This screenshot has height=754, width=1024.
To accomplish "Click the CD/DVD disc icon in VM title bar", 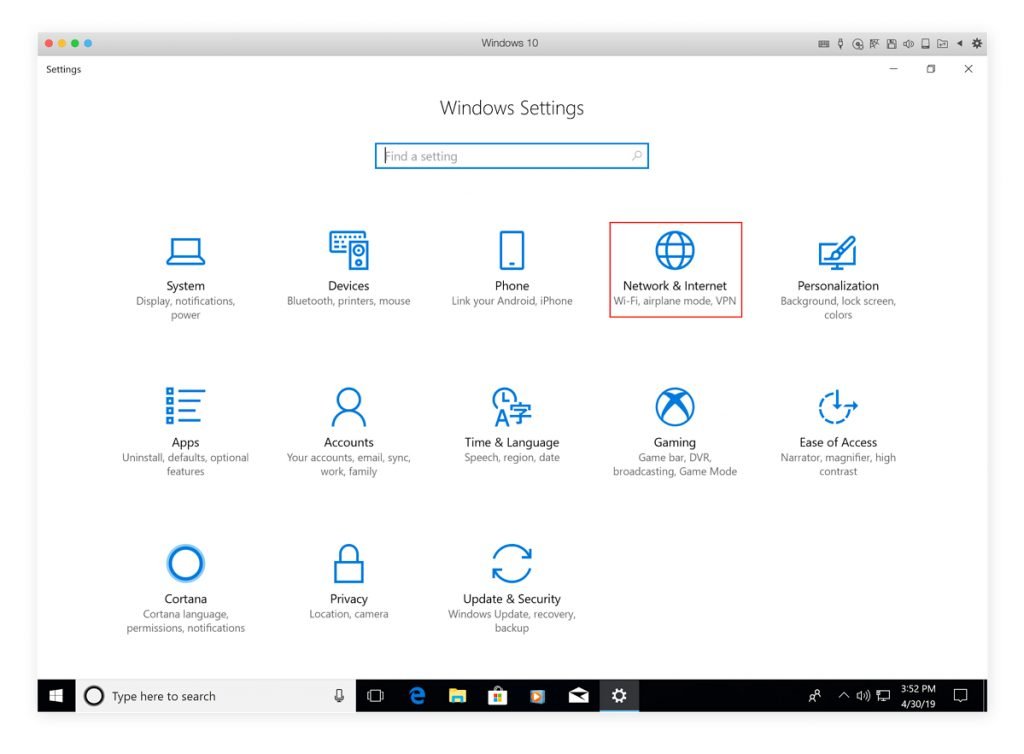I will click(857, 44).
